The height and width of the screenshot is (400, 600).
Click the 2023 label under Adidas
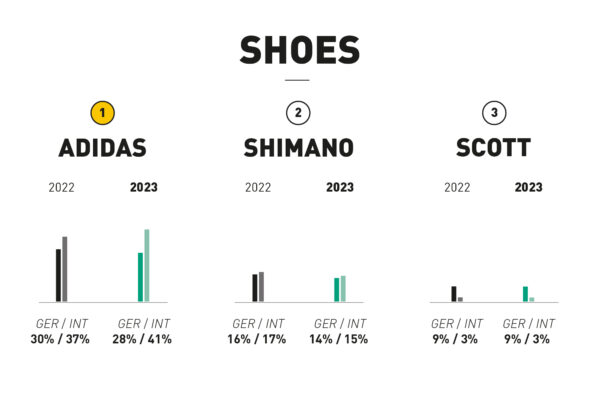click(x=143, y=188)
